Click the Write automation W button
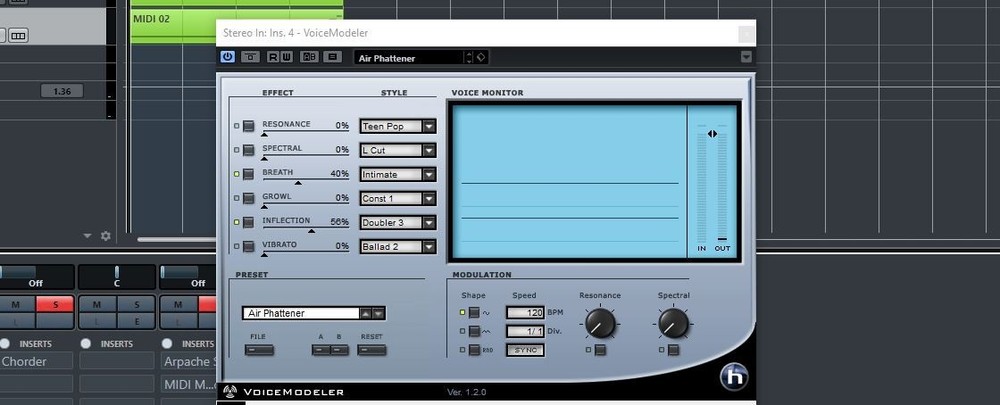The height and width of the screenshot is (405, 1000). coord(287,57)
